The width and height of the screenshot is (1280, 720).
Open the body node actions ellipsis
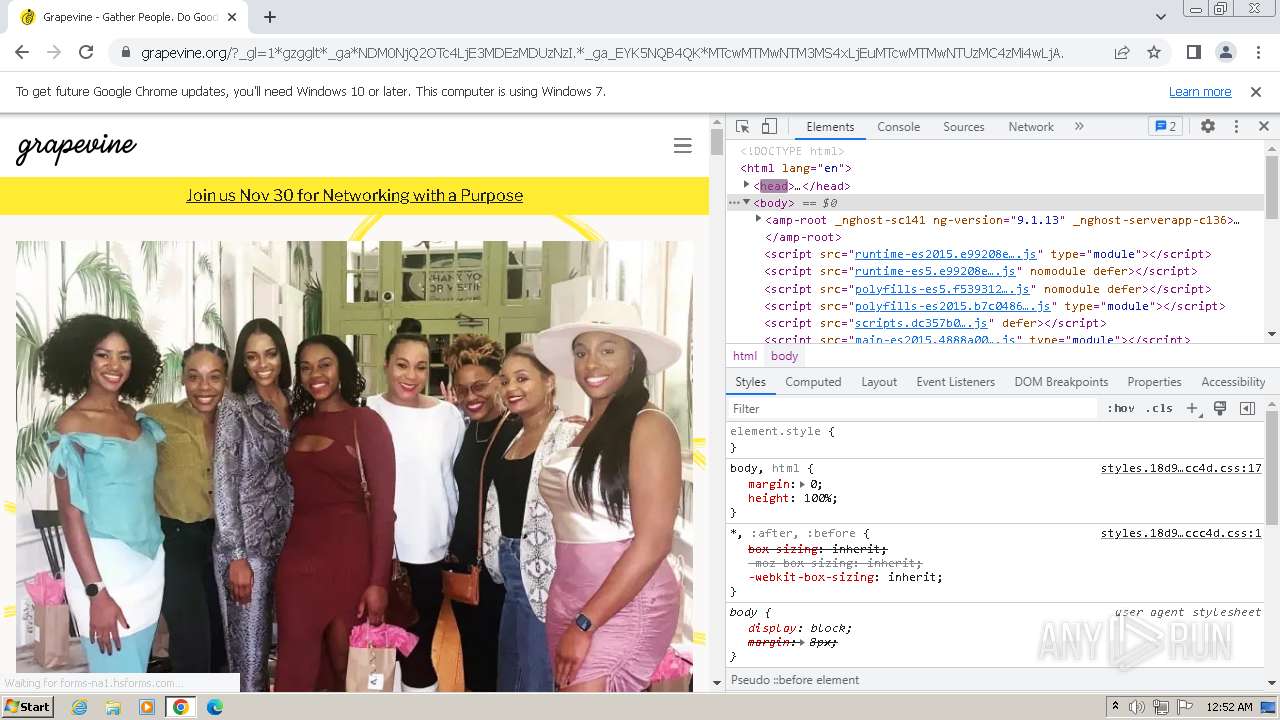734,202
